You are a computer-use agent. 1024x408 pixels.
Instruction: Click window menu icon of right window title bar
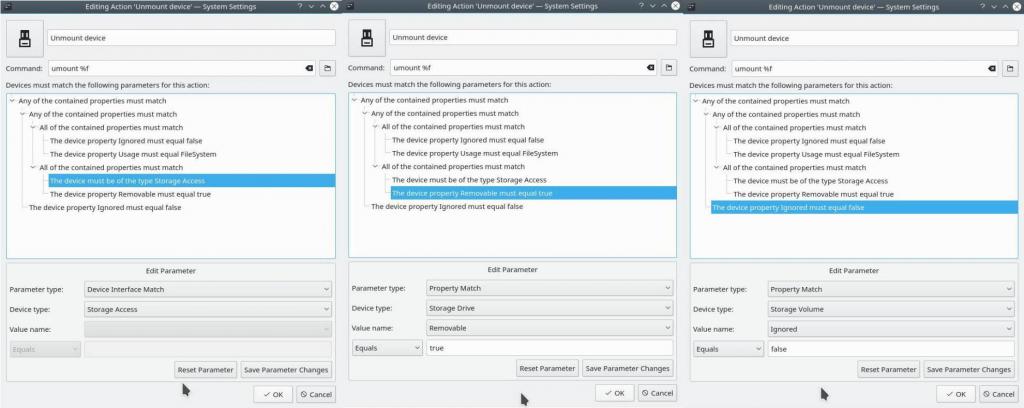(692, 6)
